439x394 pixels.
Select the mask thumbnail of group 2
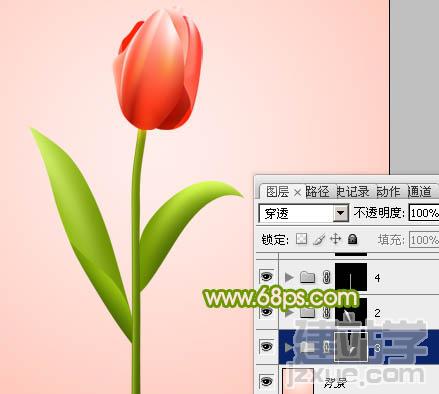pos(351,312)
